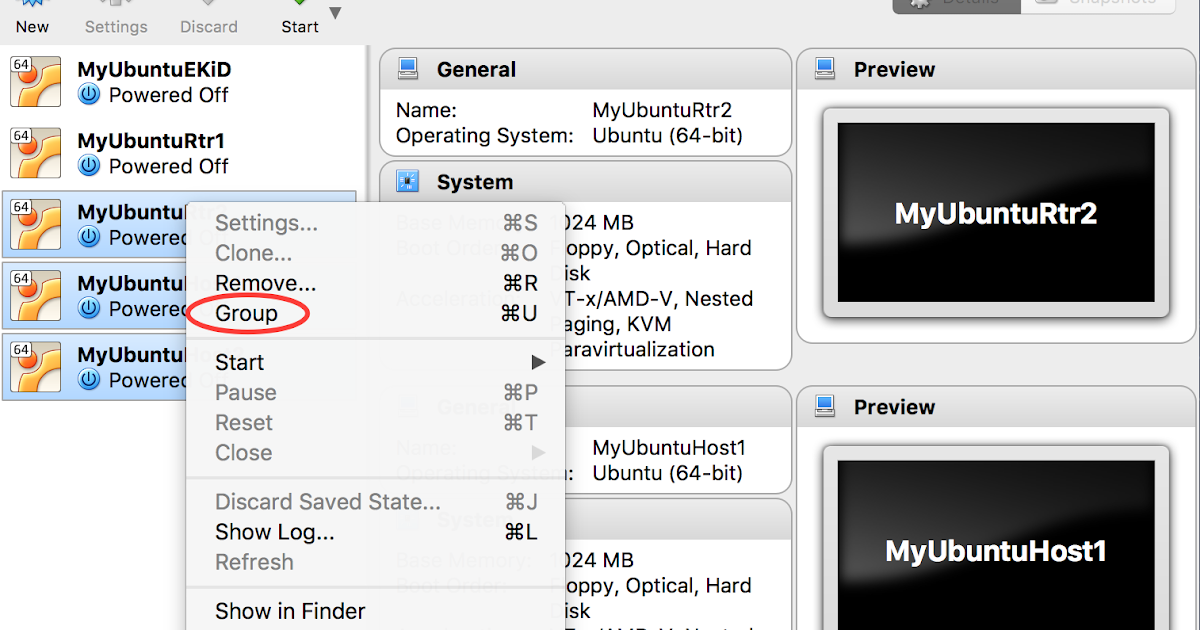This screenshot has height=630, width=1200.
Task: Click the MyUbuntuEKiD virtual machine icon
Action: [35, 81]
